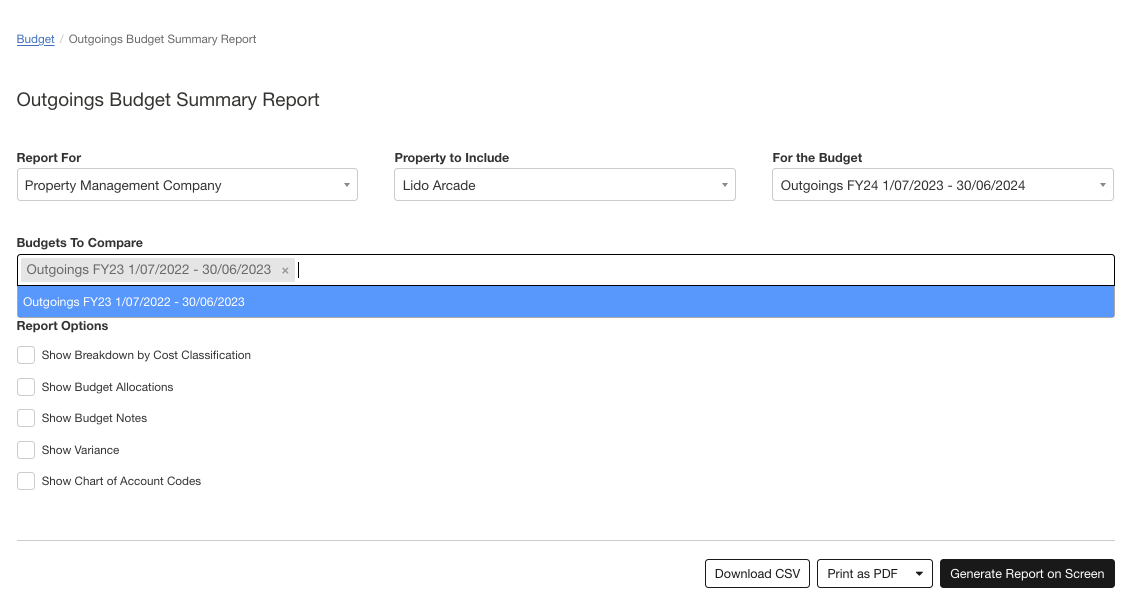Viewport: 1138px width, 607px height.
Task: Click the Report Options section label
Action: pos(62,326)
